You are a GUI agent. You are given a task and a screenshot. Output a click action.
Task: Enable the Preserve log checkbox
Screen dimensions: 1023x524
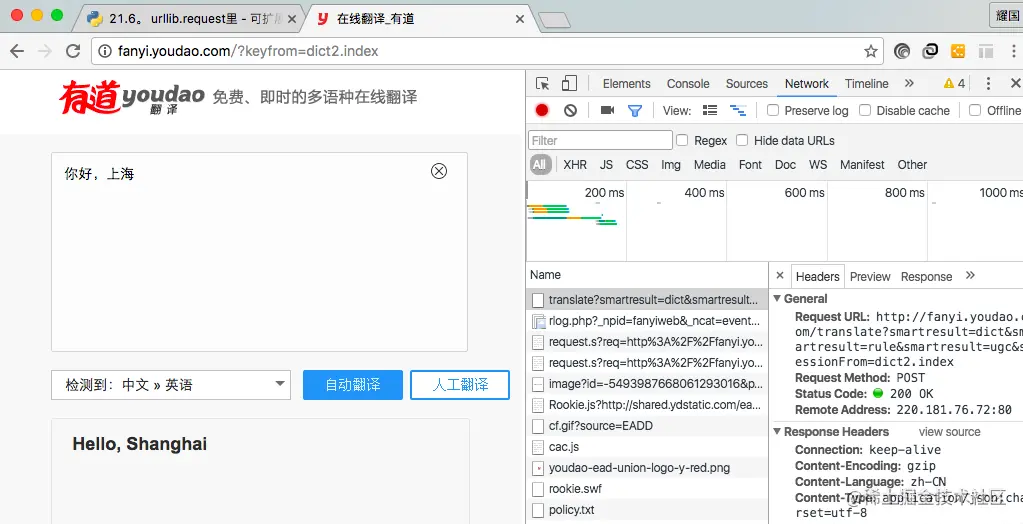773,110
